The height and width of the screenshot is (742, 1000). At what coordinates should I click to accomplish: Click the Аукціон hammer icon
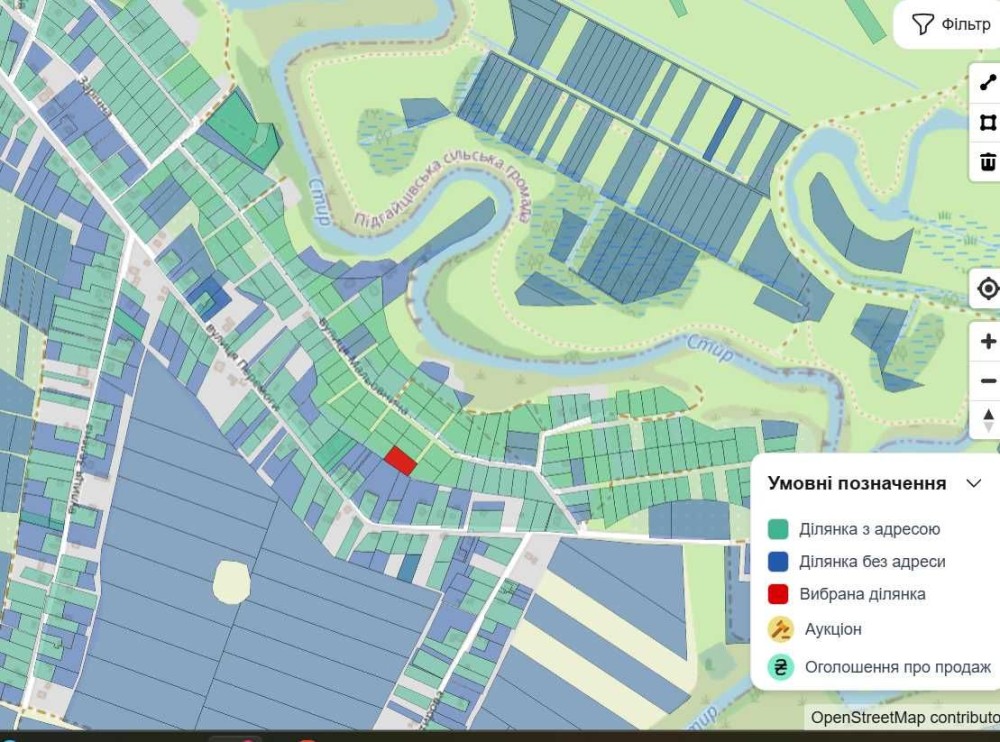[x=780, y=629]
